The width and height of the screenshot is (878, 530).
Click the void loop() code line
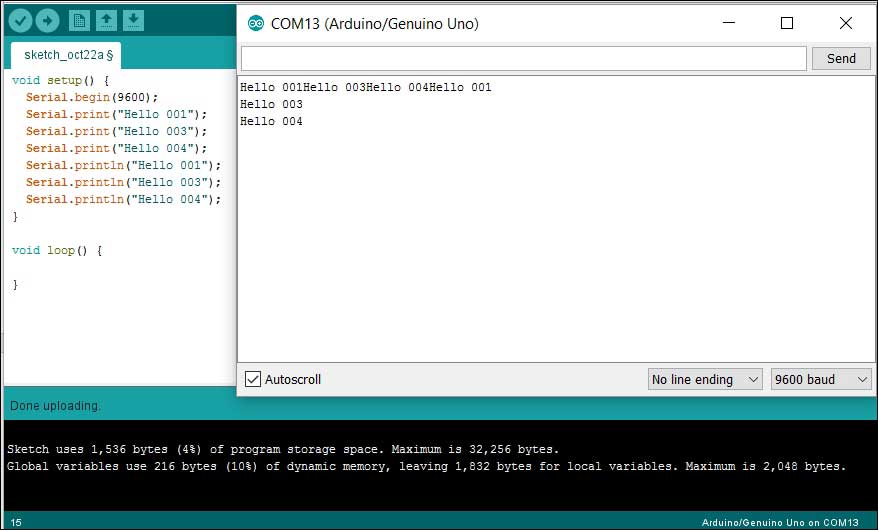pyautogui.click(x=57, y=250)
